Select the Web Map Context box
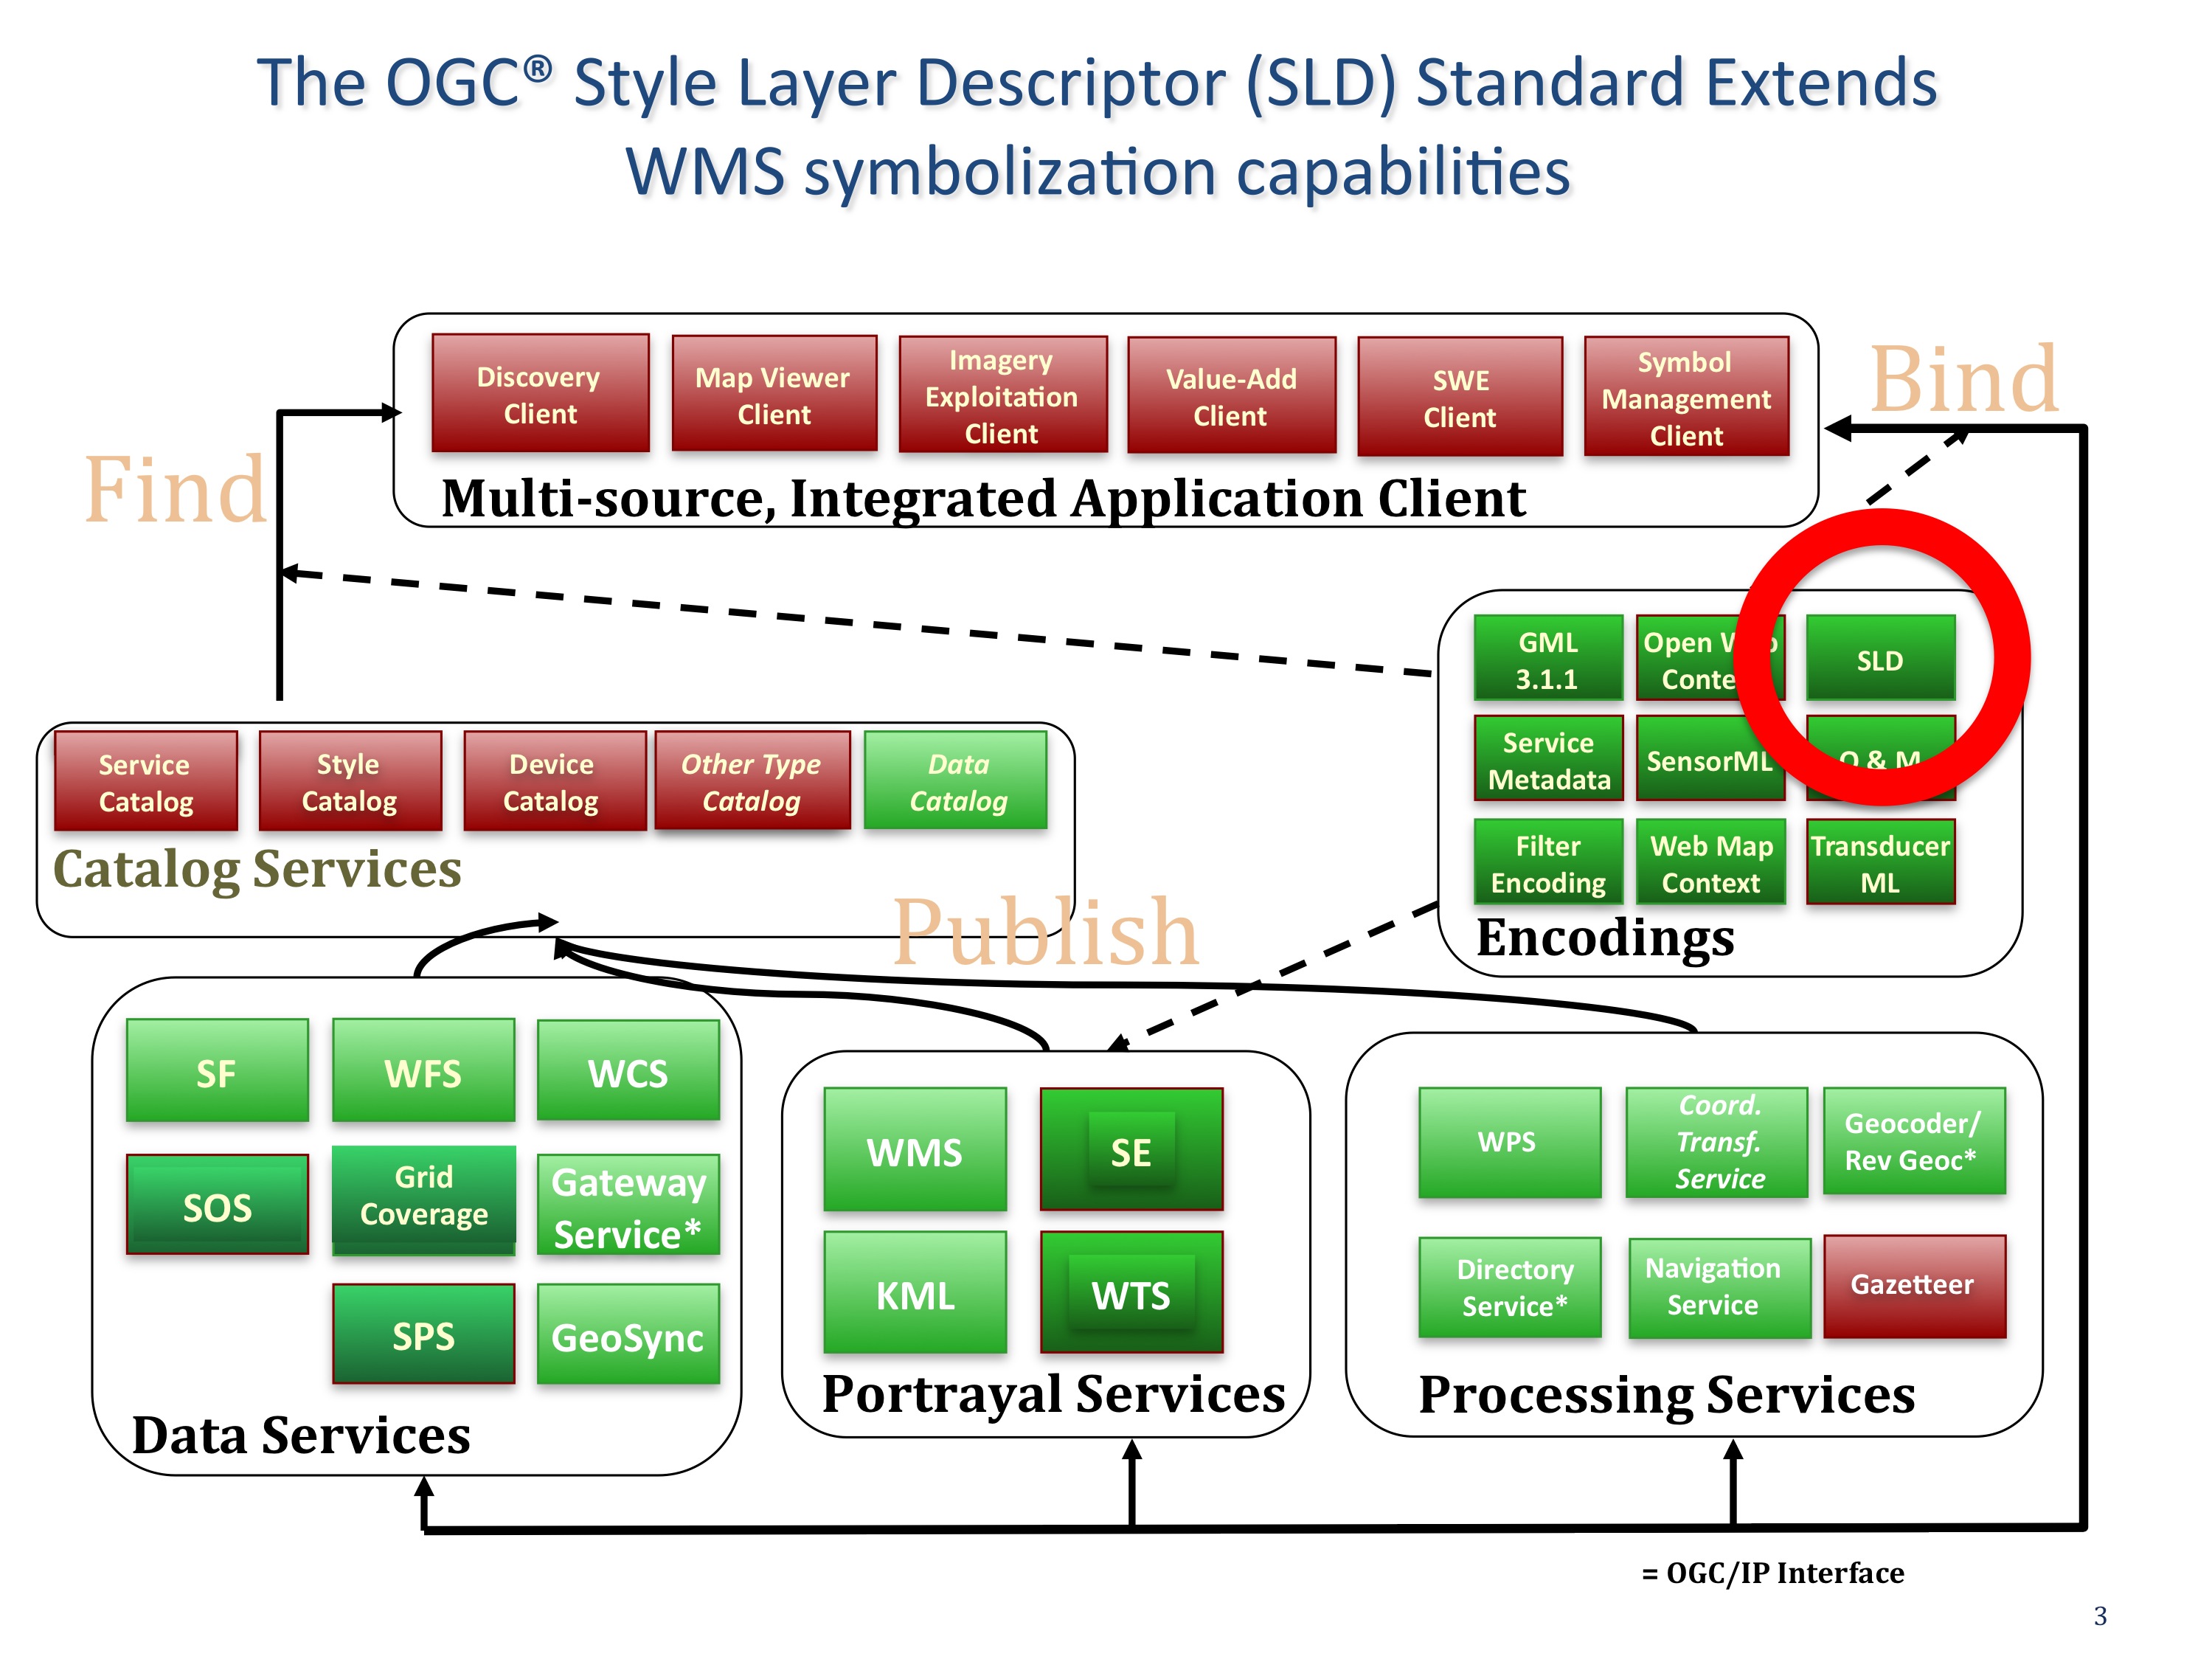This screenshot has width=2212, height=1659. 1710,862
